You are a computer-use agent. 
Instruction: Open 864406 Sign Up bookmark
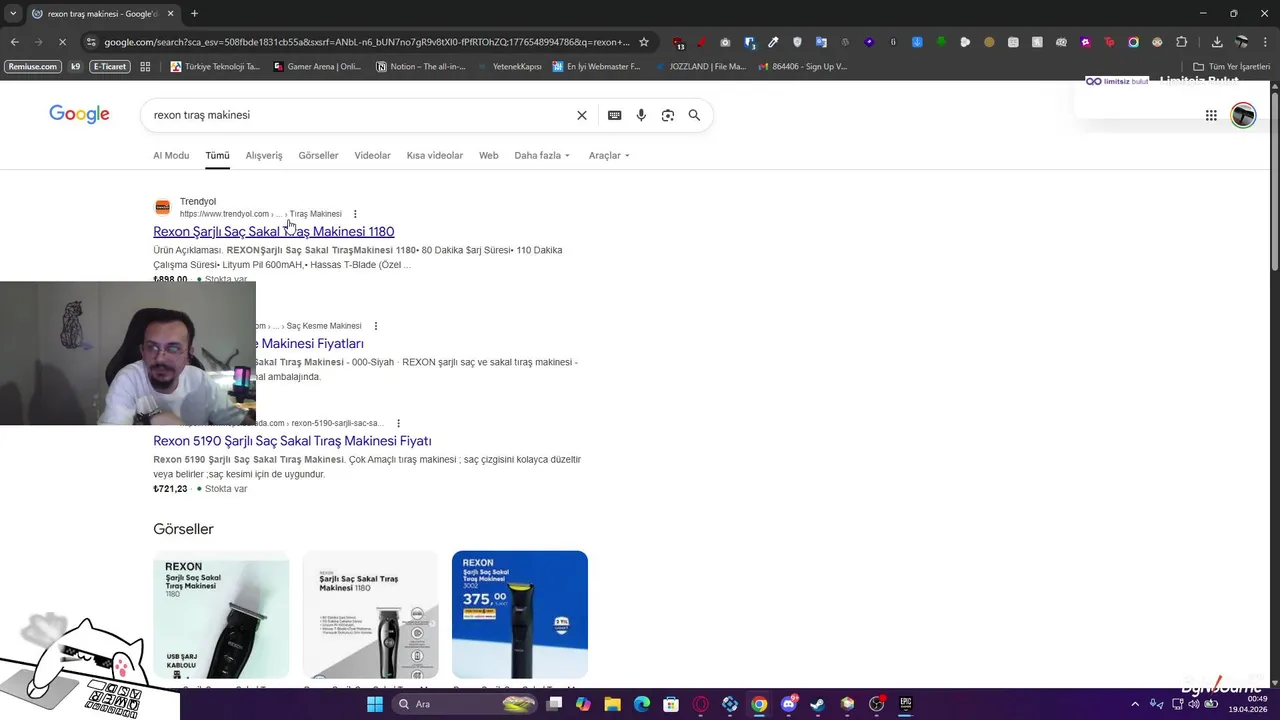pos(802,67)
